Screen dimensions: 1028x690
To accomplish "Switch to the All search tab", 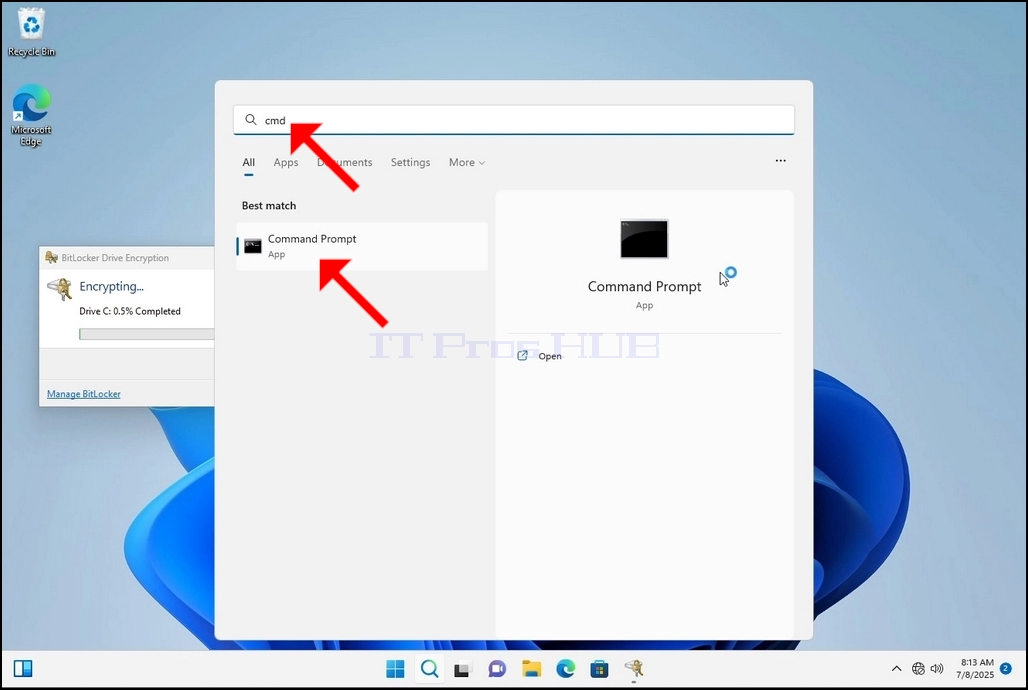I will coord(248,162).
